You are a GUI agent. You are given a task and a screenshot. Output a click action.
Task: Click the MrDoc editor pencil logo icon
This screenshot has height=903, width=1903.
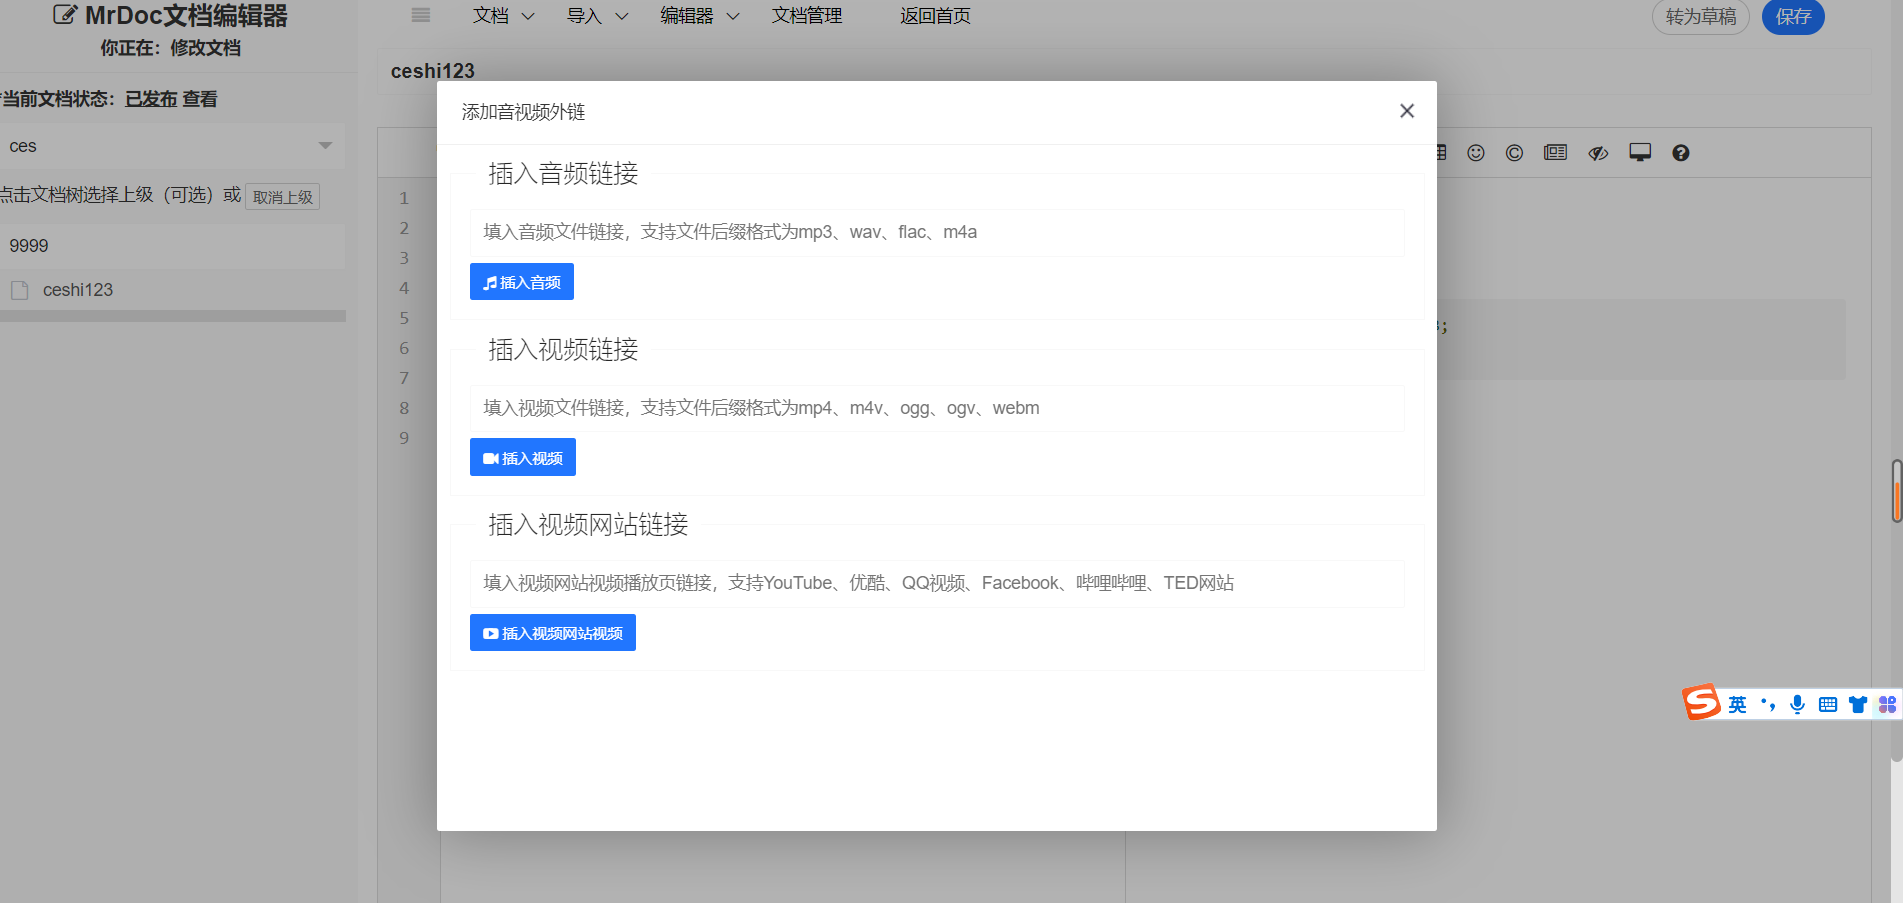pos(65,15)
